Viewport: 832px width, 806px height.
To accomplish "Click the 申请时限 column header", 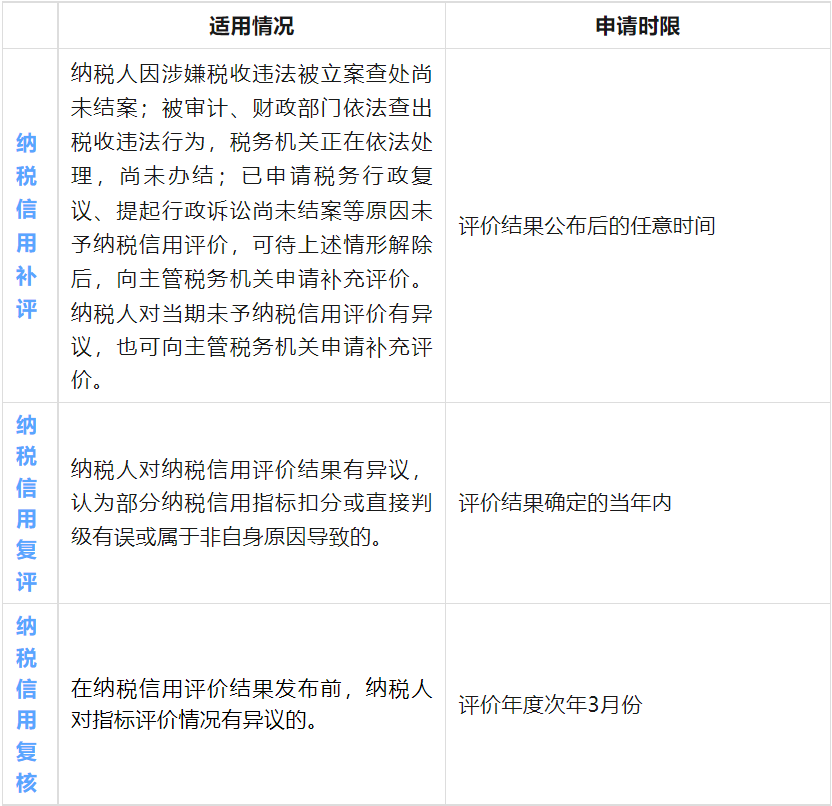I will (x=638, y=26).
